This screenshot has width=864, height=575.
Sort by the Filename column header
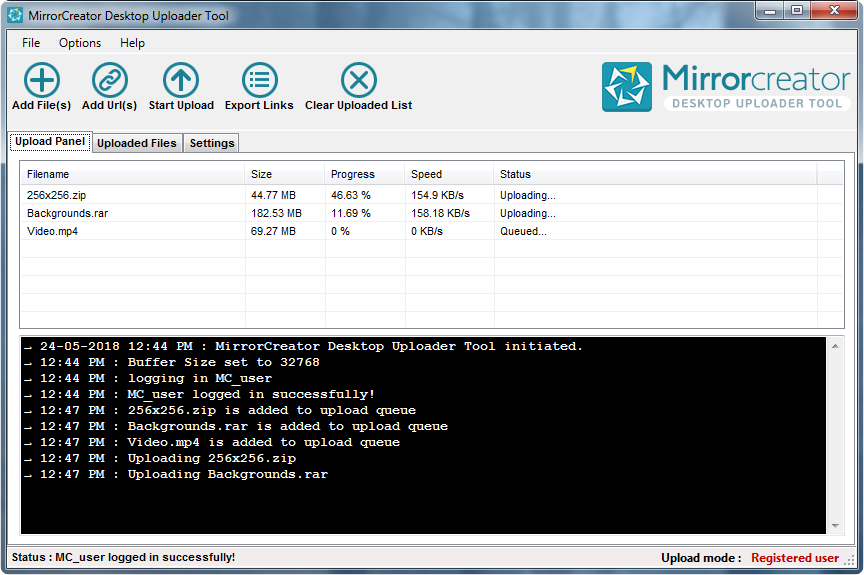pos(132,174)
